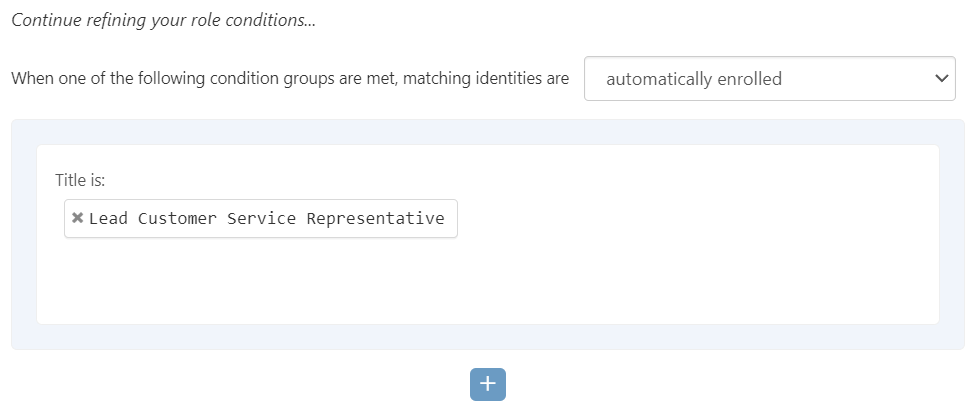Click the word "Representative" in the title tag

click(x=375, y=218)
